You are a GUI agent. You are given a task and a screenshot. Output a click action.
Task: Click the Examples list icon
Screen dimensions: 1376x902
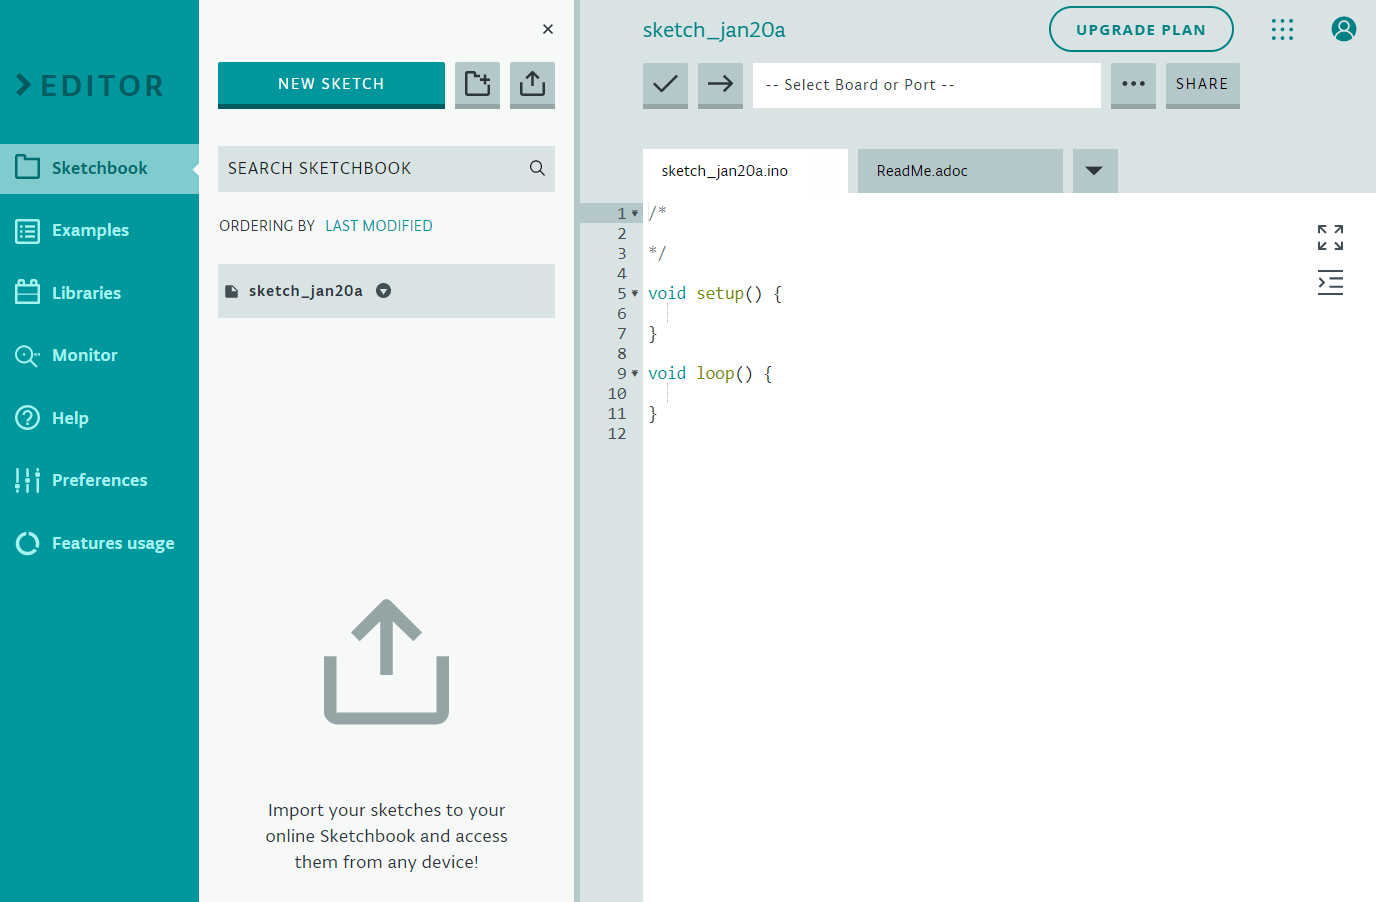pyautogui.click(x=28, y=231)
